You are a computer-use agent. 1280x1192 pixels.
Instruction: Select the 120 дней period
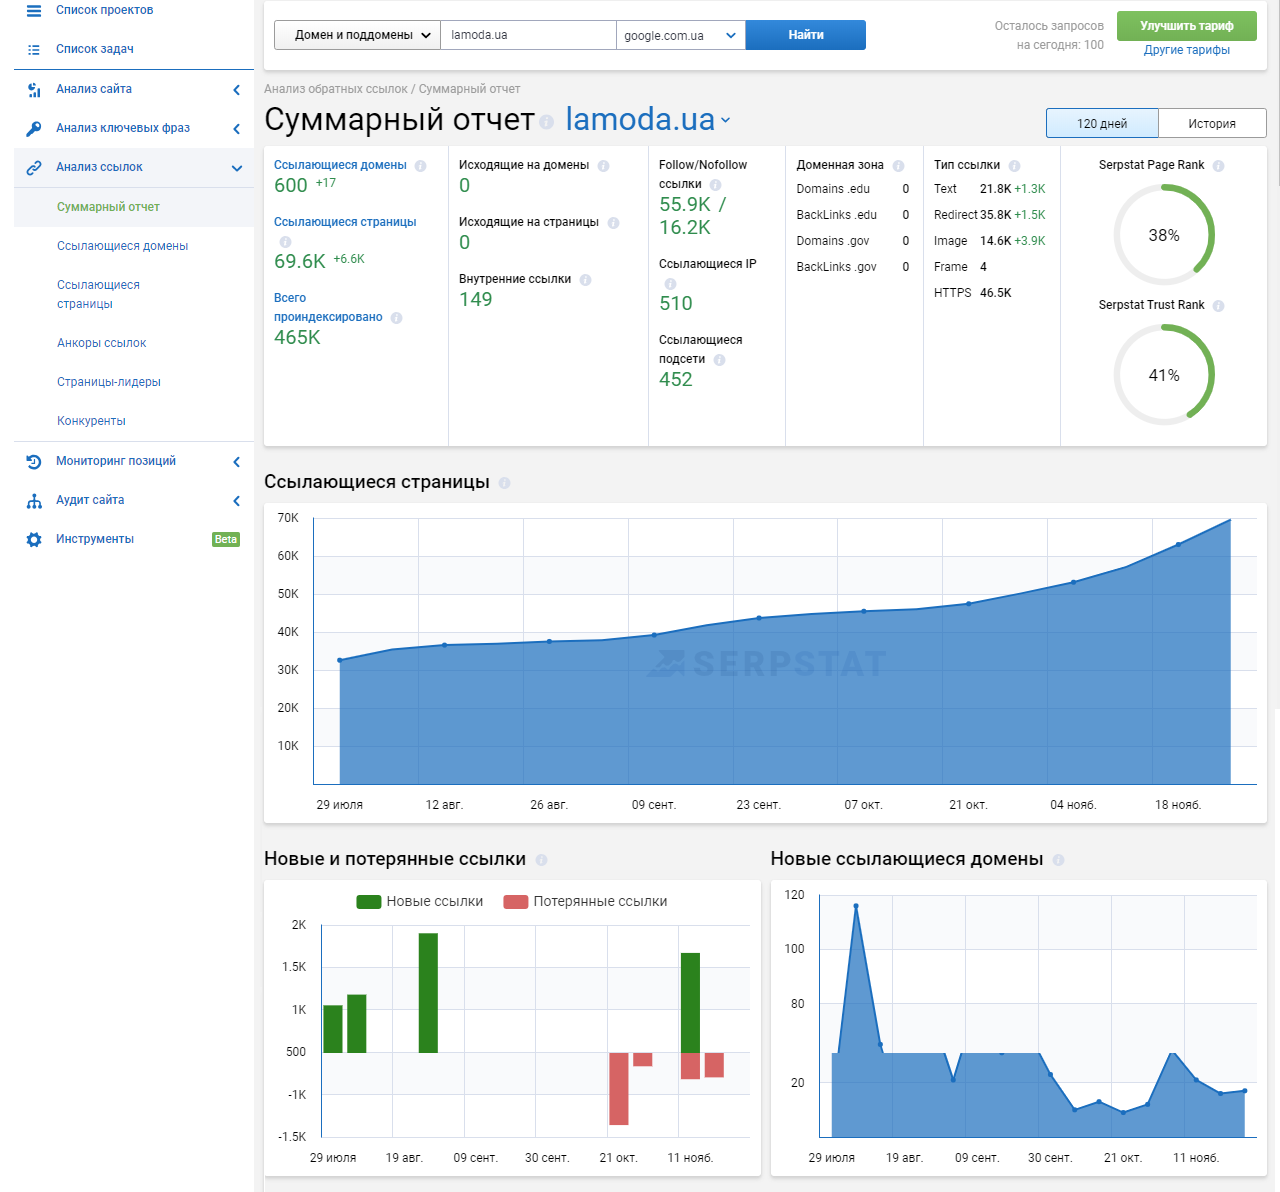point(1102,123)
